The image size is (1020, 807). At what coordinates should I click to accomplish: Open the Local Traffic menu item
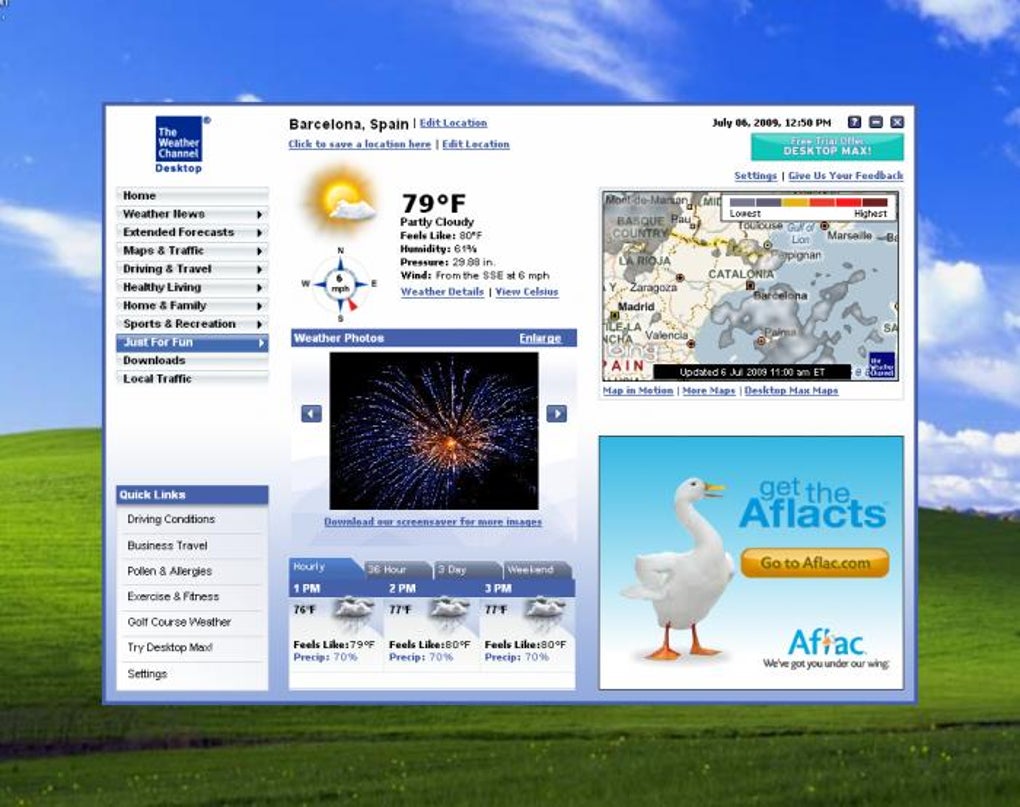[192, 379]
